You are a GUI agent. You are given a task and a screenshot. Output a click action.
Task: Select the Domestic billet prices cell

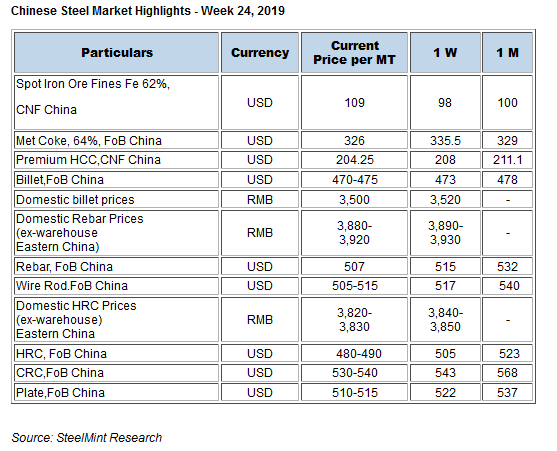click(x=117, y=200)
